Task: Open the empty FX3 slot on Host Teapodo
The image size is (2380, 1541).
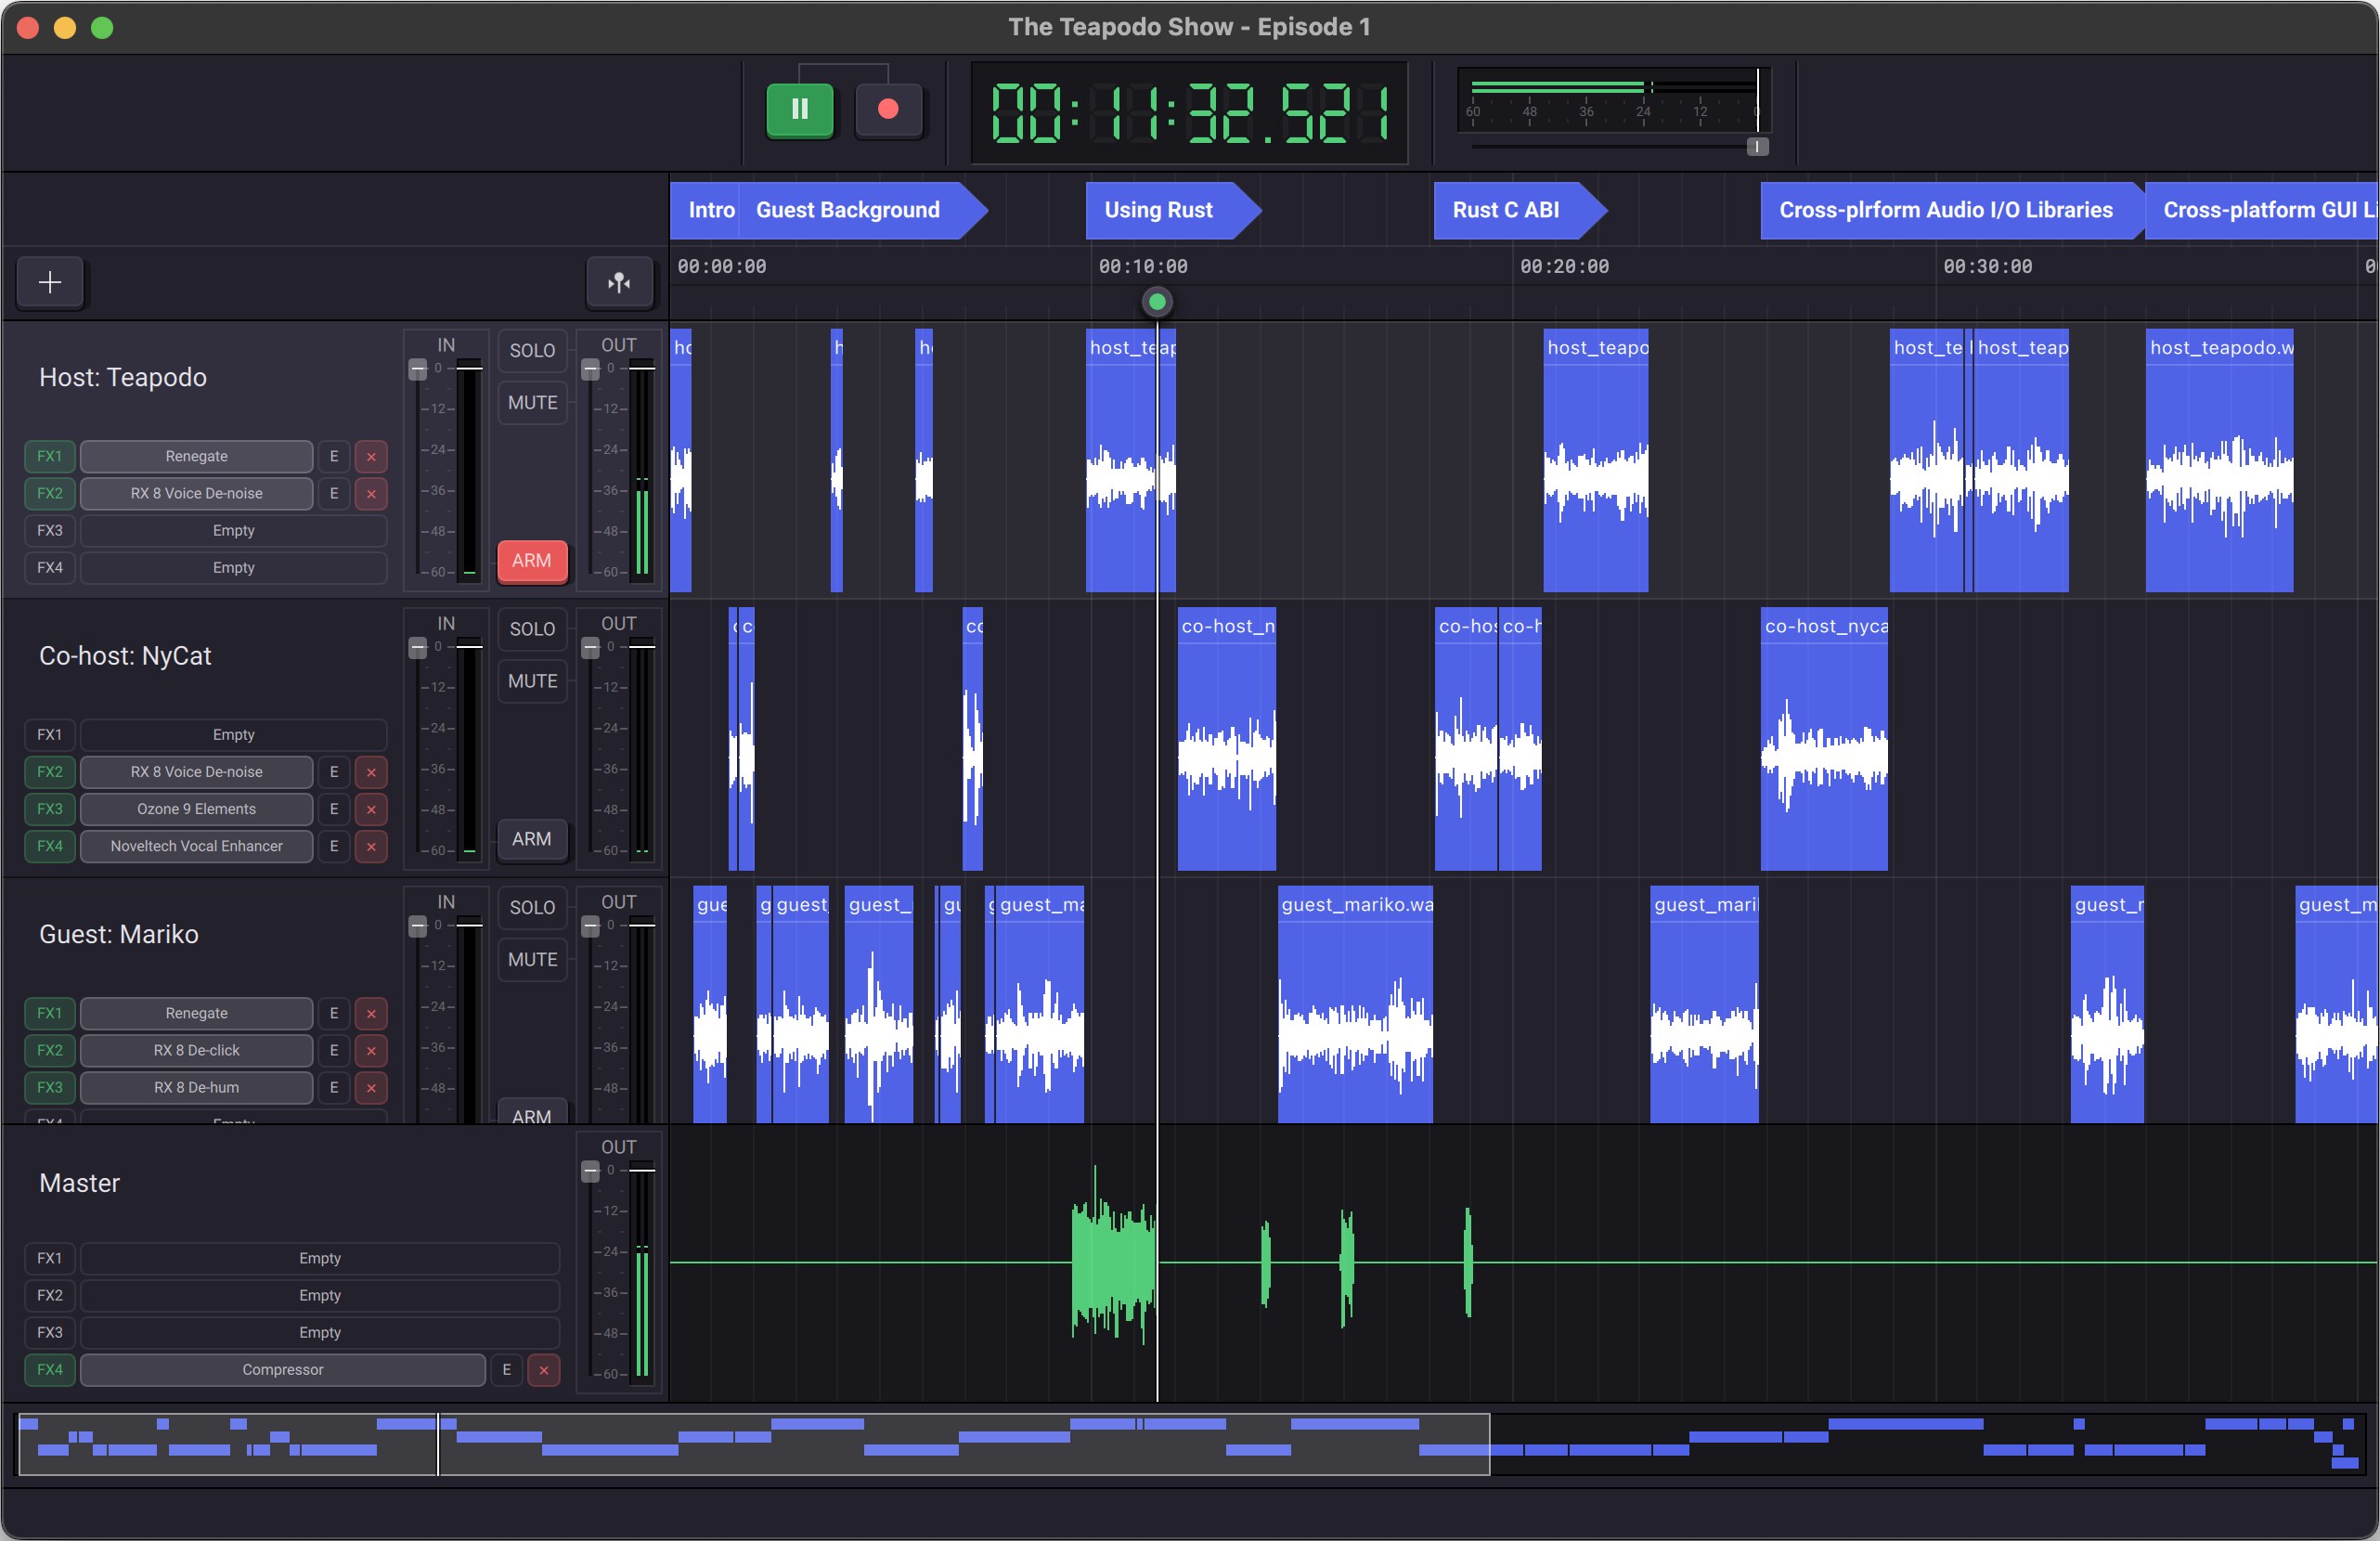Action: coord(233,530)
